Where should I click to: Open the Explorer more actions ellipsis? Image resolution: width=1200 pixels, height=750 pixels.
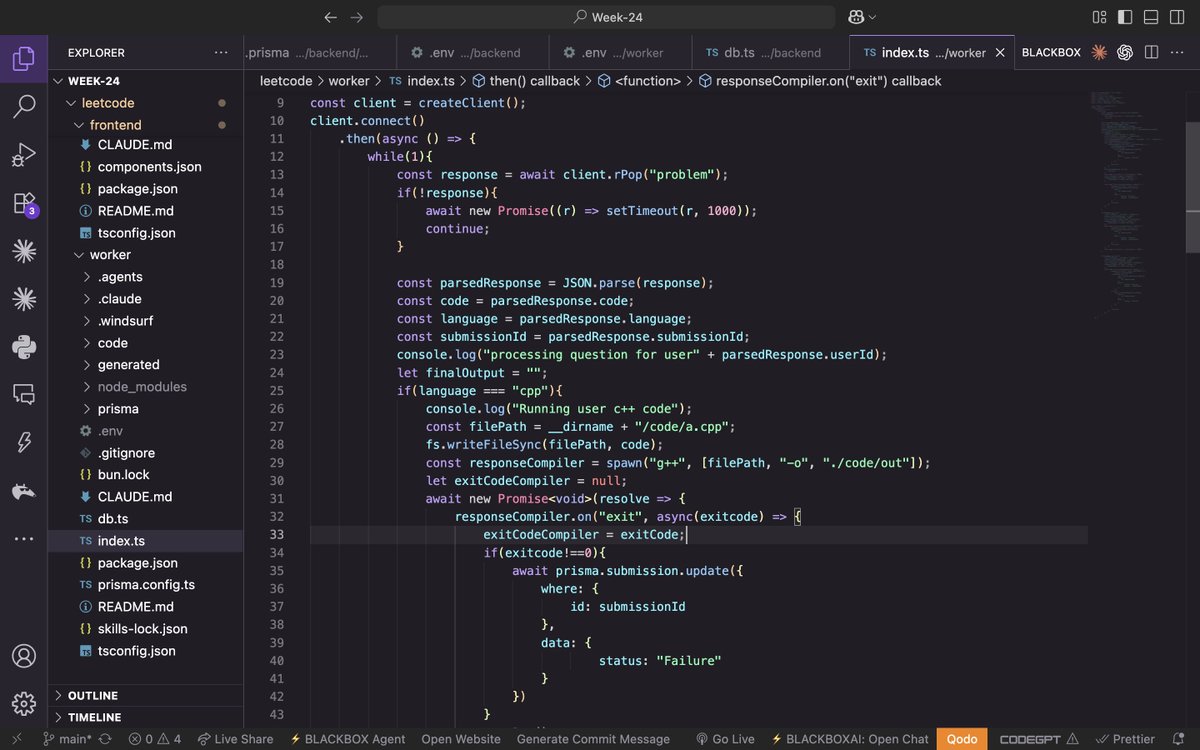point(221,53)
